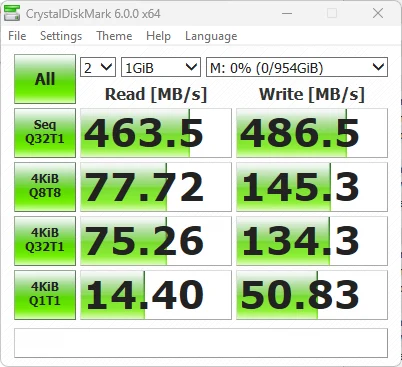Minimize the CrystalDiskMark window
This screenshot has width=402, height=367.
click(287, 13)
